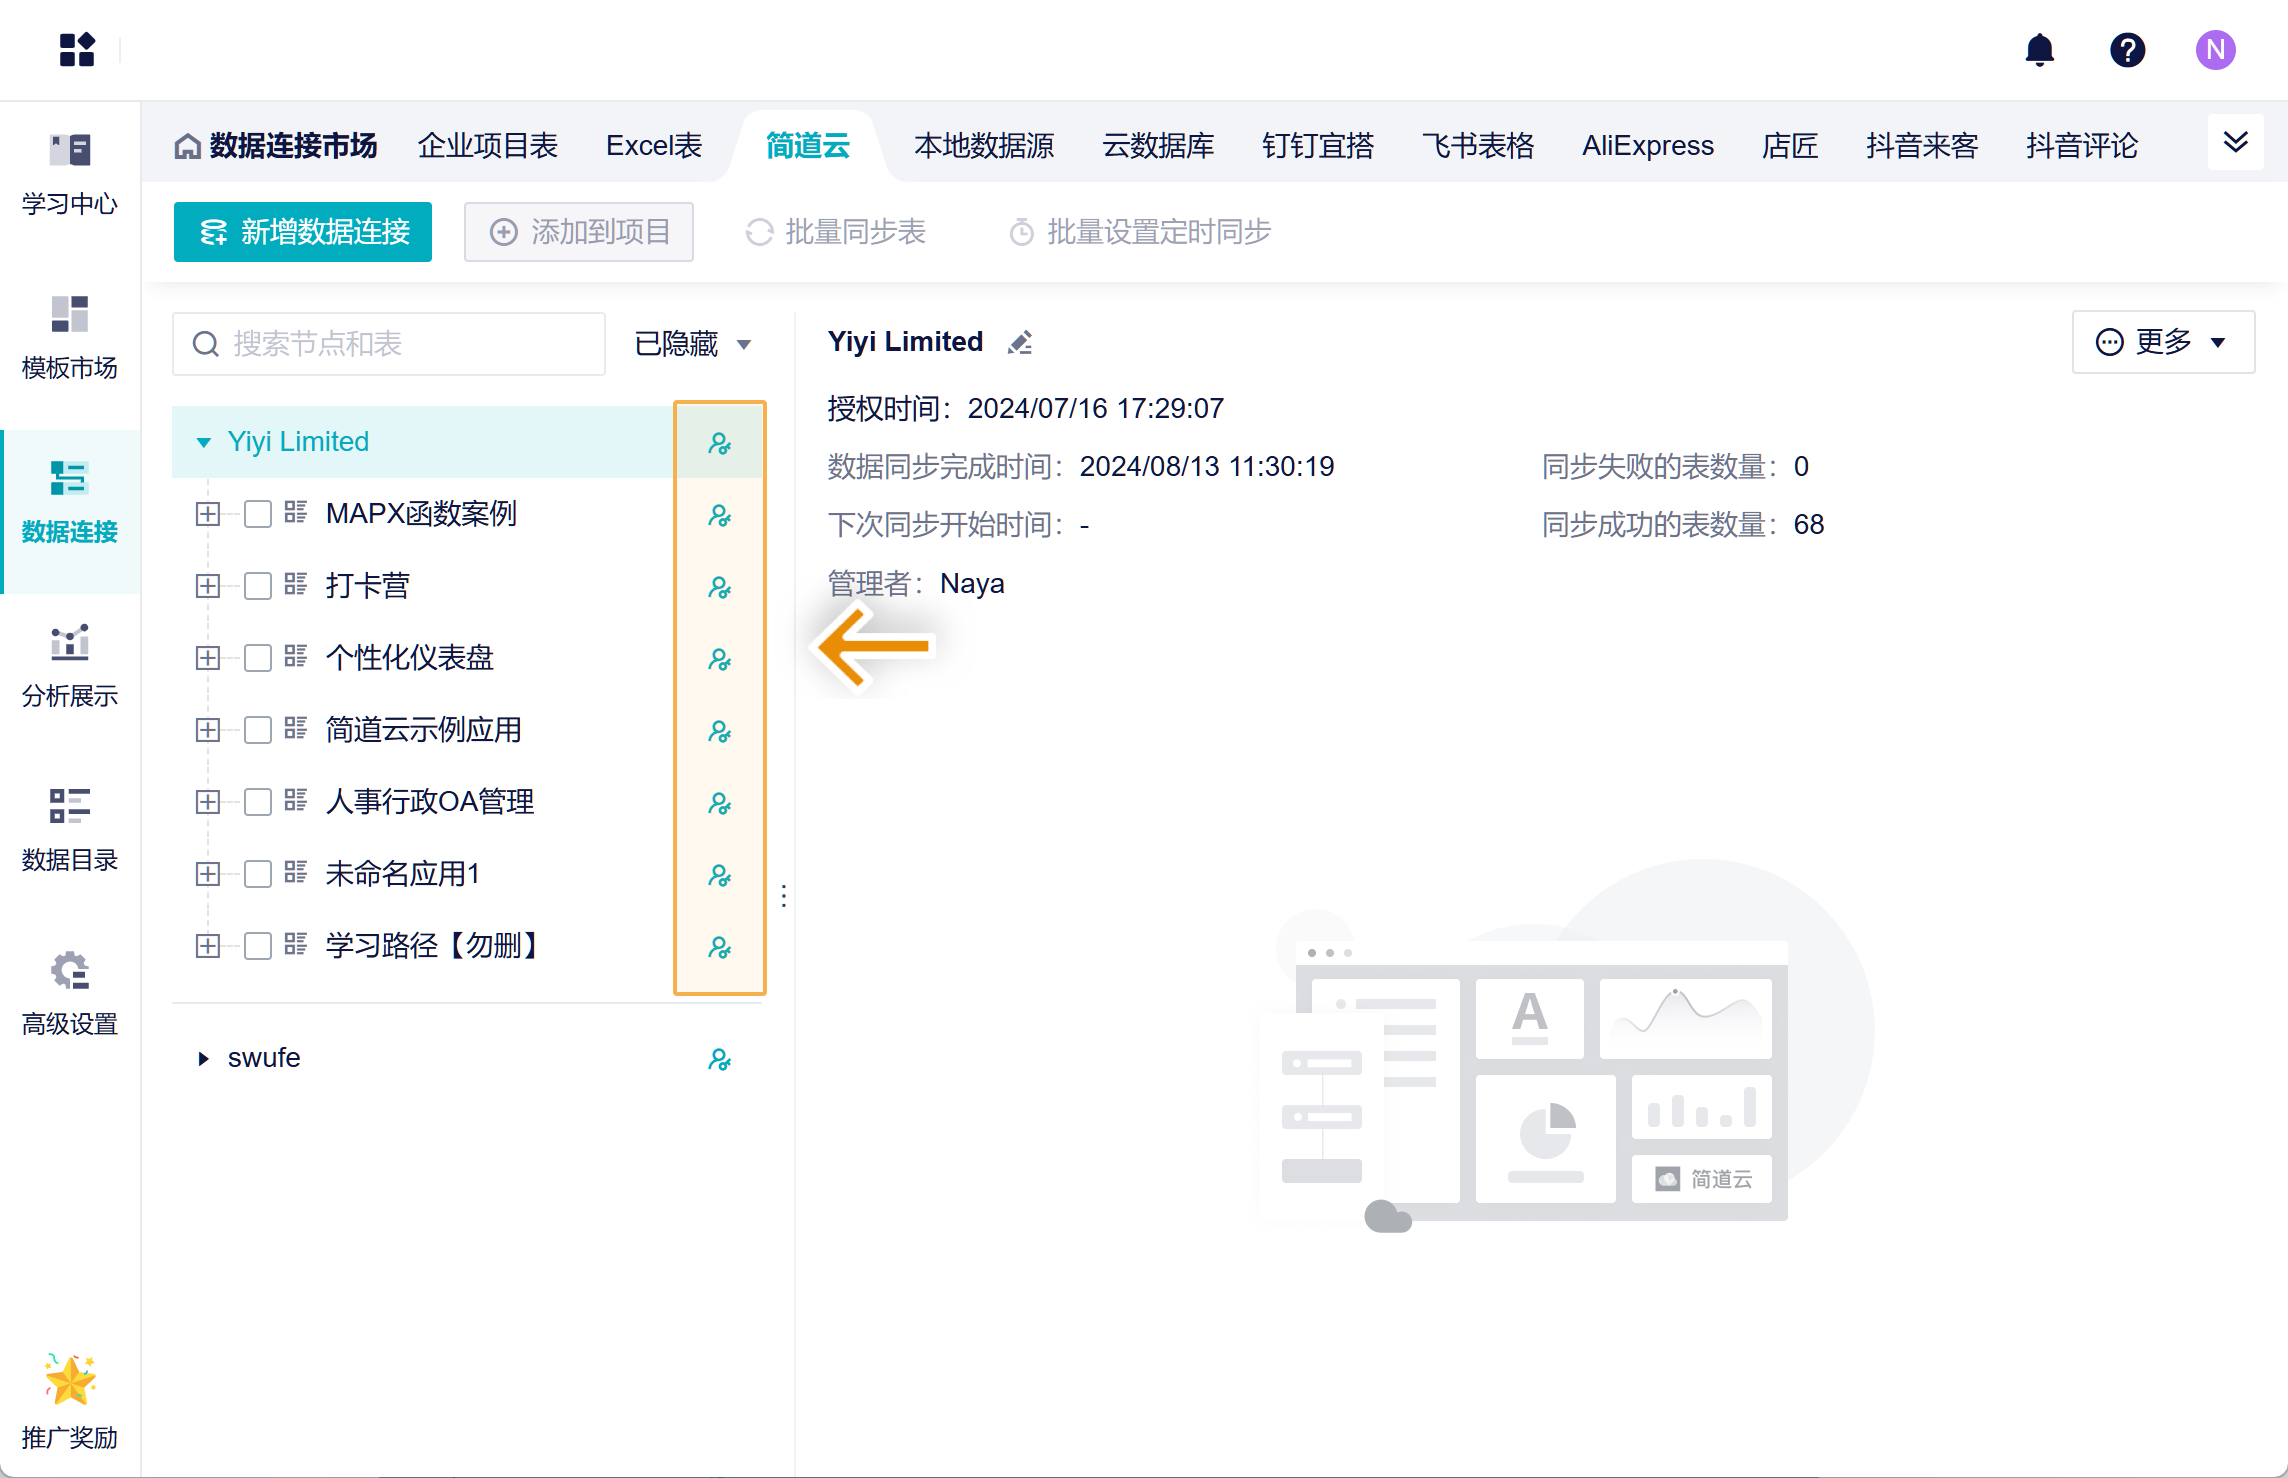Image resolution: width=2288 pixels, height=1478 pixels.
Task: Check the MAPX函数案例 checkbox
Action: tap(258, 514)
